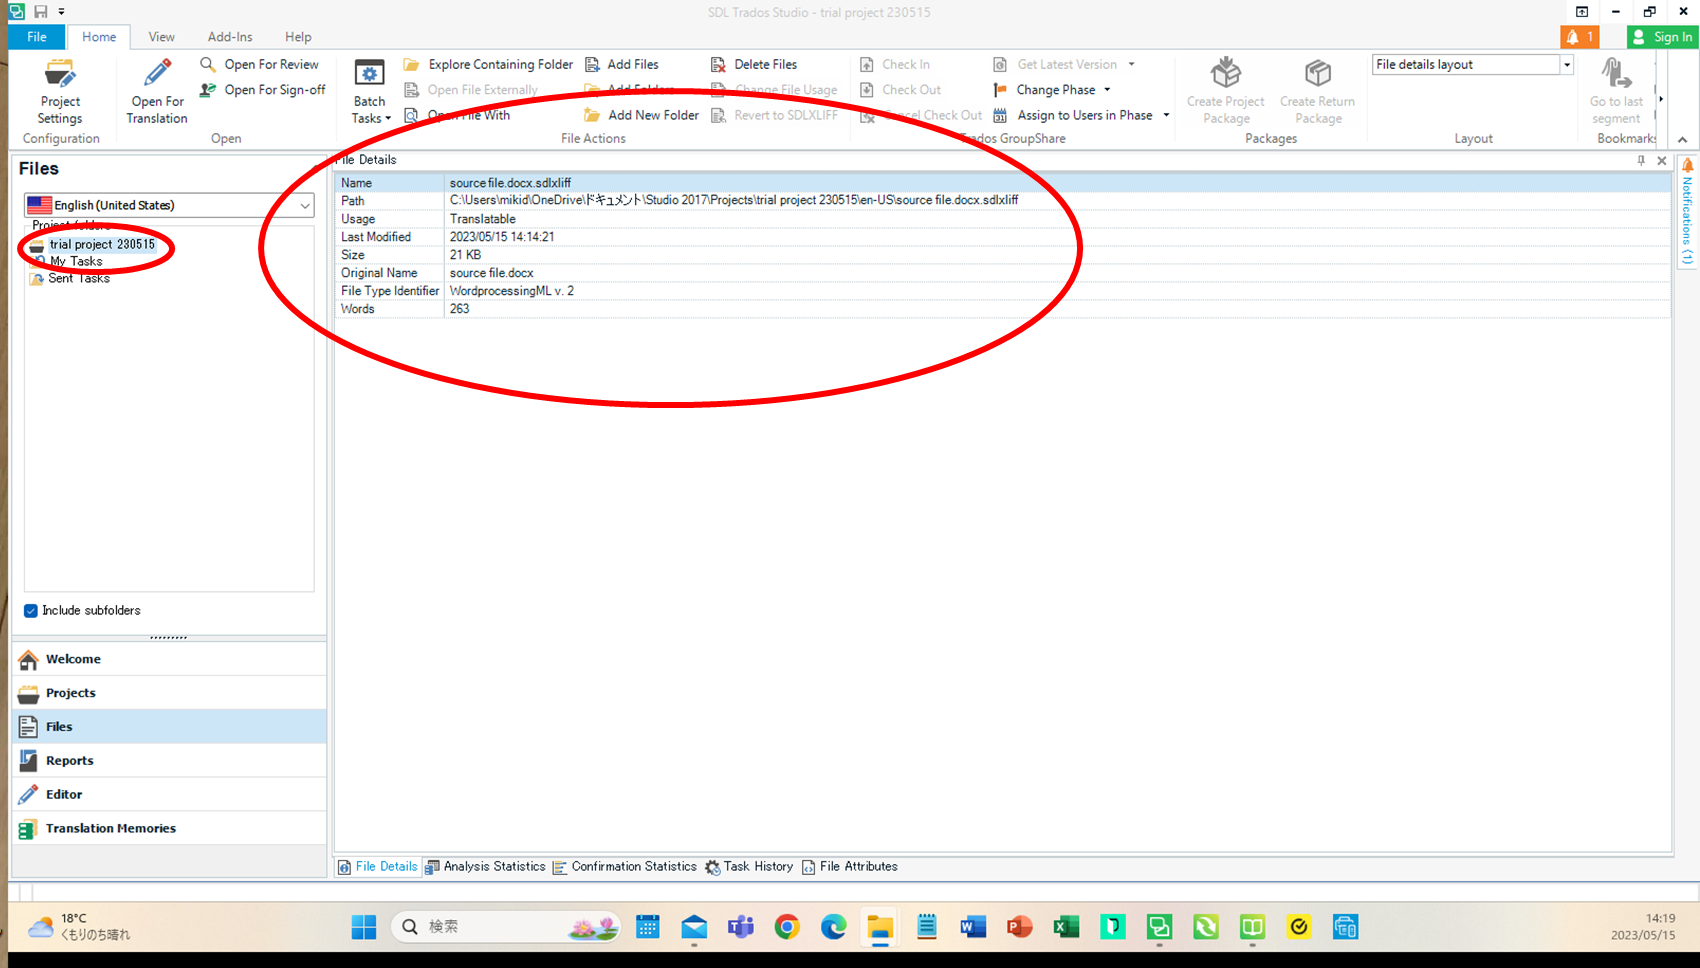1700x968 pixels.
Task: Open the Reports view
Action: (x=169, y=761)
